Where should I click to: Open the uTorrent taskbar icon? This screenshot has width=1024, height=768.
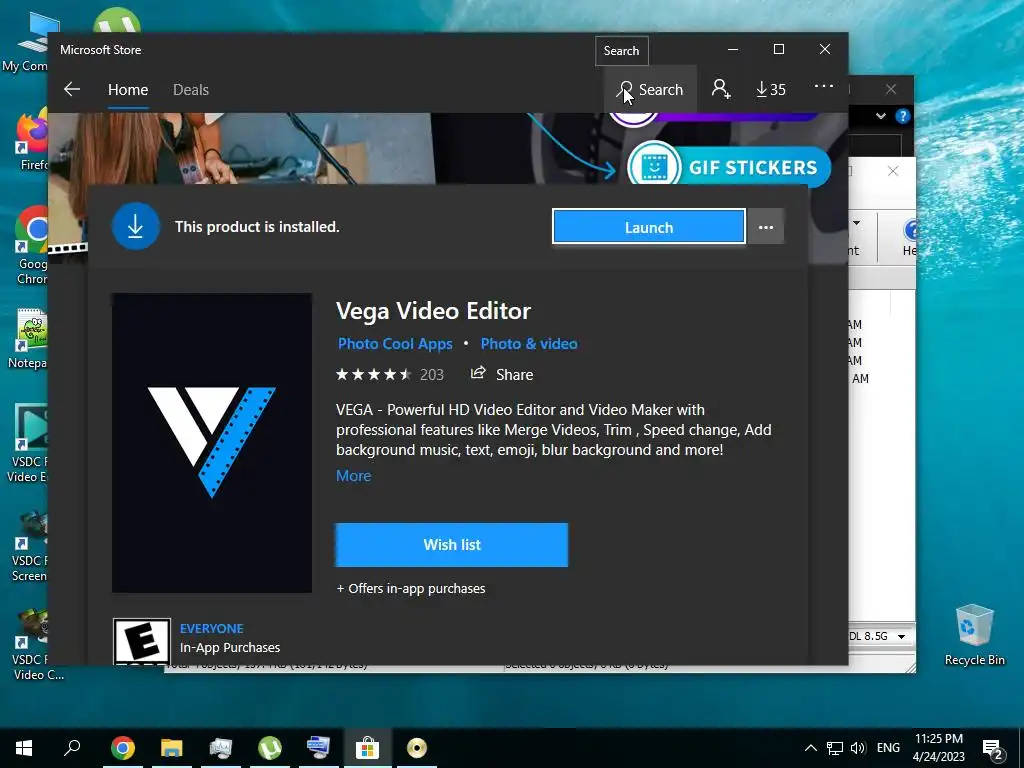coord(270,748)
